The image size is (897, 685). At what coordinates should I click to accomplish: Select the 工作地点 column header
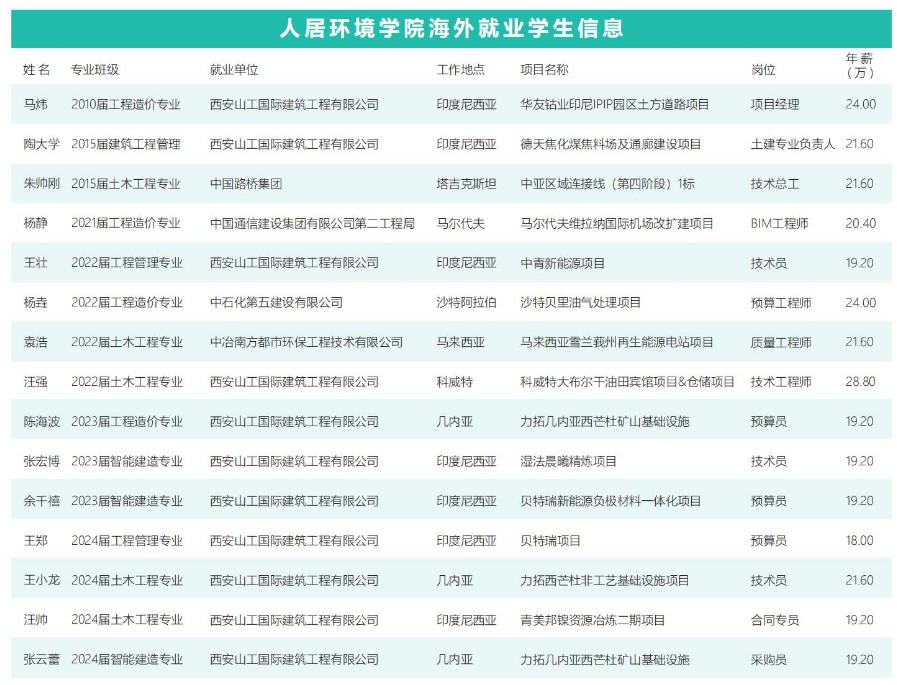pos(460,70)
